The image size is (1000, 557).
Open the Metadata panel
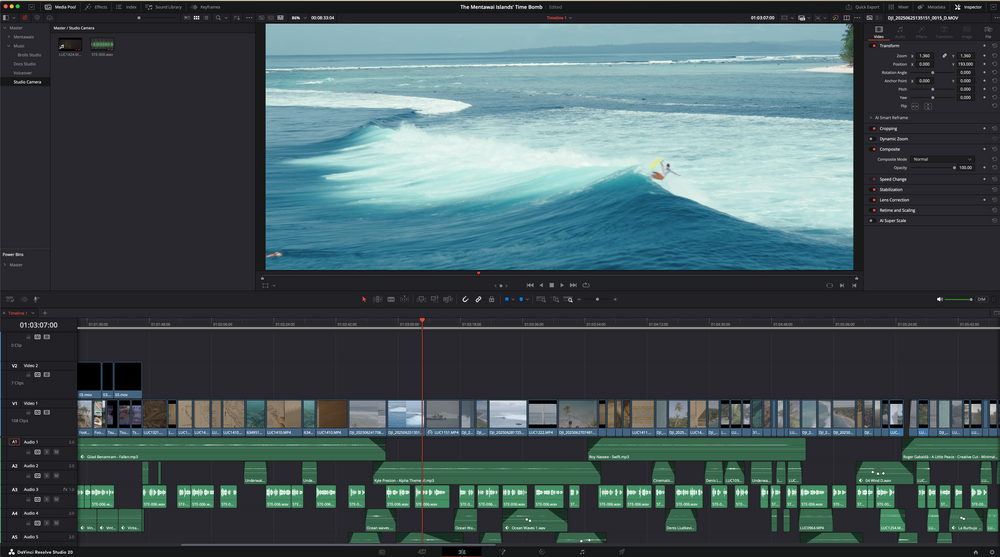tap(932, 7)
